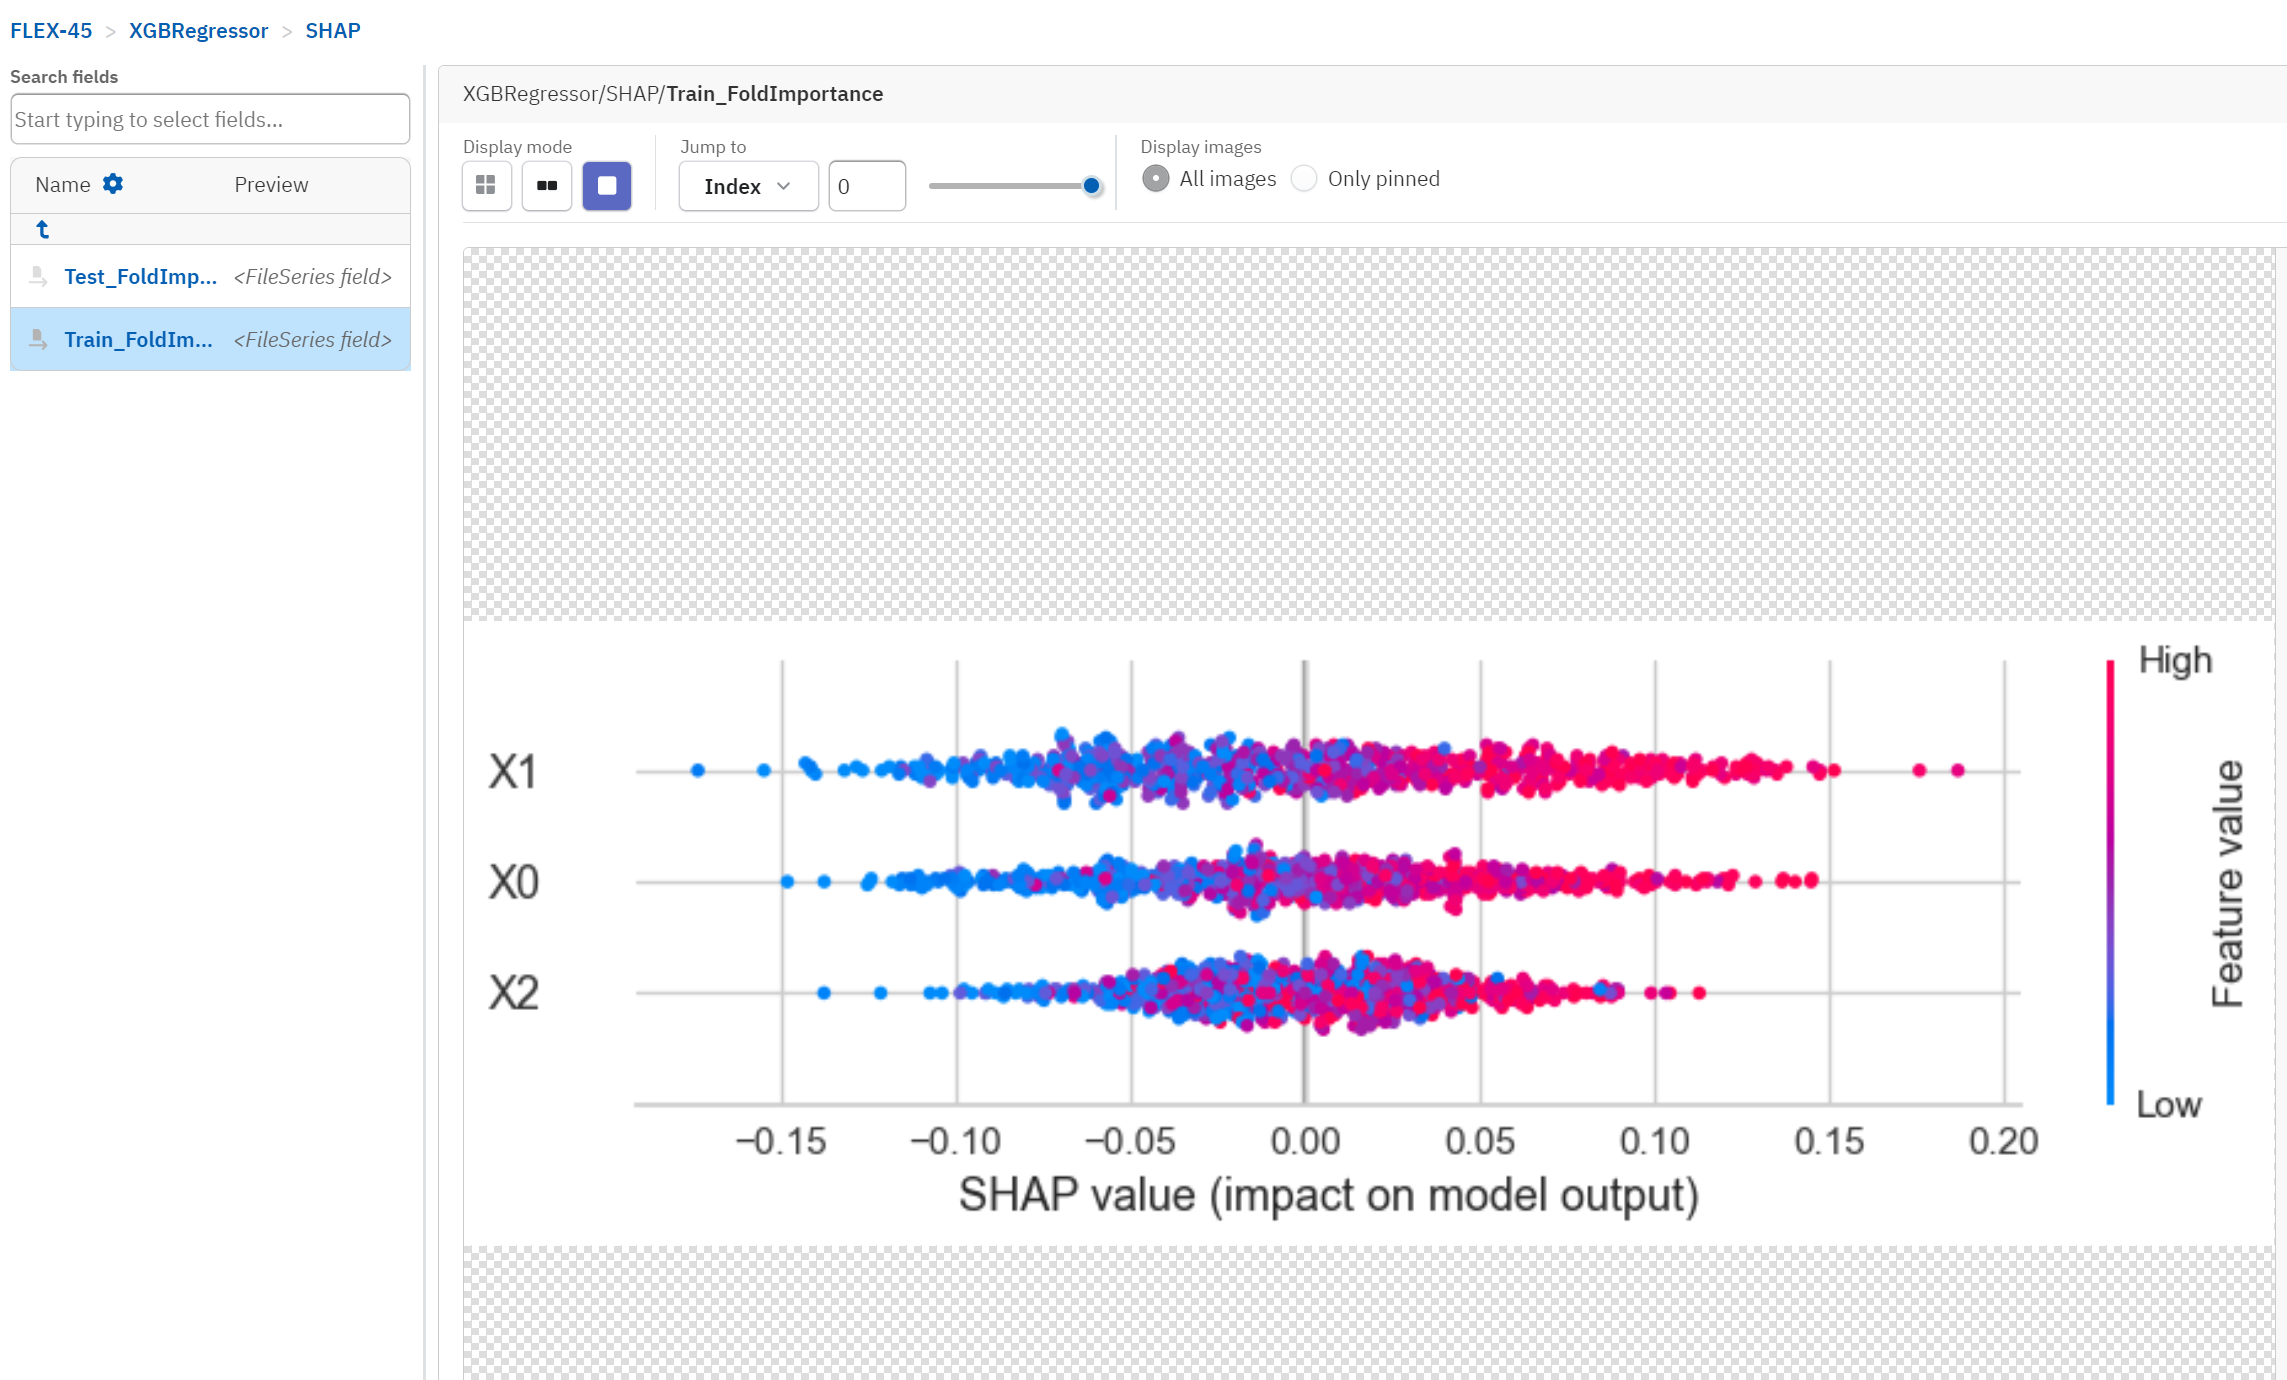Navigate to XGBRegressor breadcrumb

(x=198, y=31)
